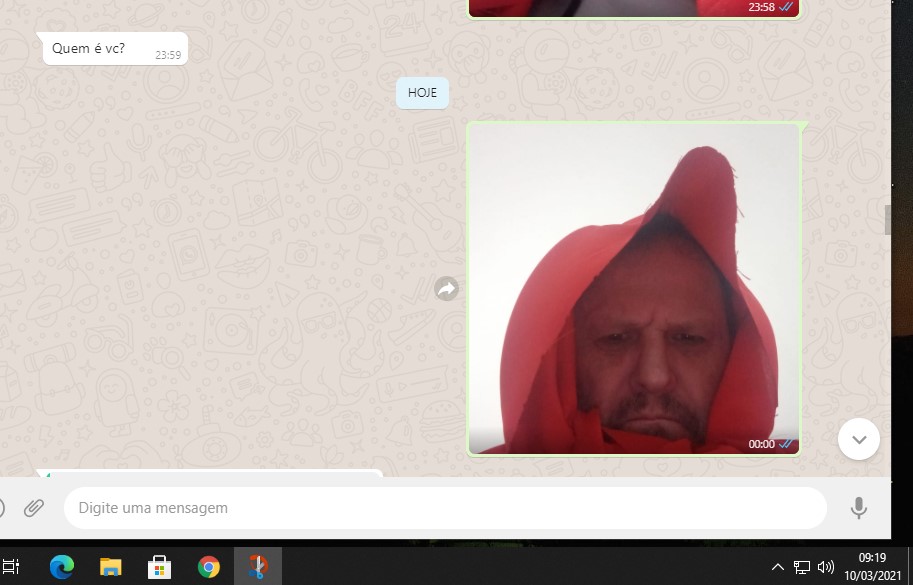
Task: Click the HOJE date label
Action: pos(422,93)
